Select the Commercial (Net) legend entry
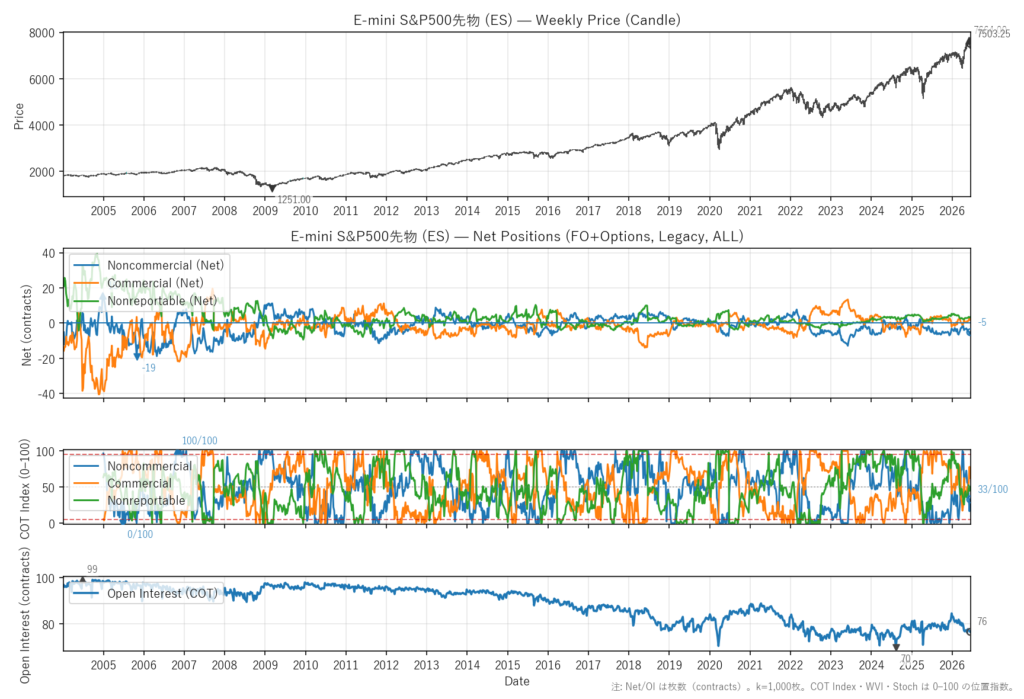 click(x=155, y=283)
